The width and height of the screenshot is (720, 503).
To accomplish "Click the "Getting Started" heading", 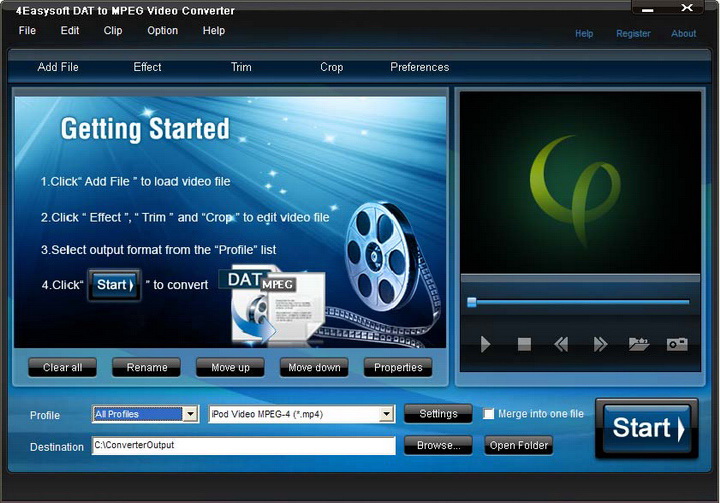I will pyautogui.click(x=145, y=129).
